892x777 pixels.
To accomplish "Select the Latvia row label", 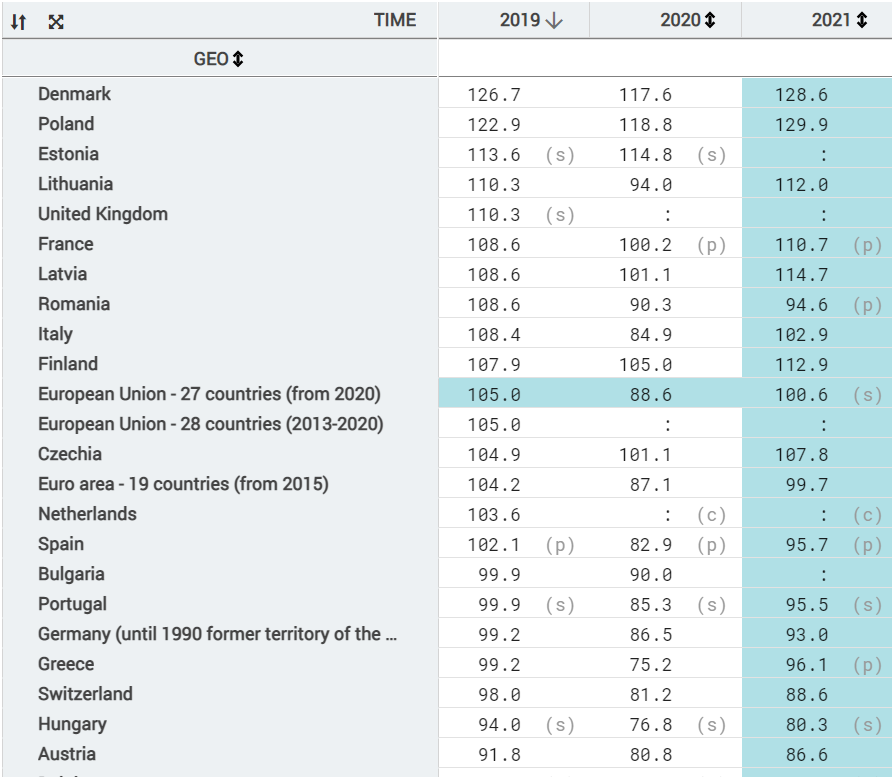I will (63, 274).
